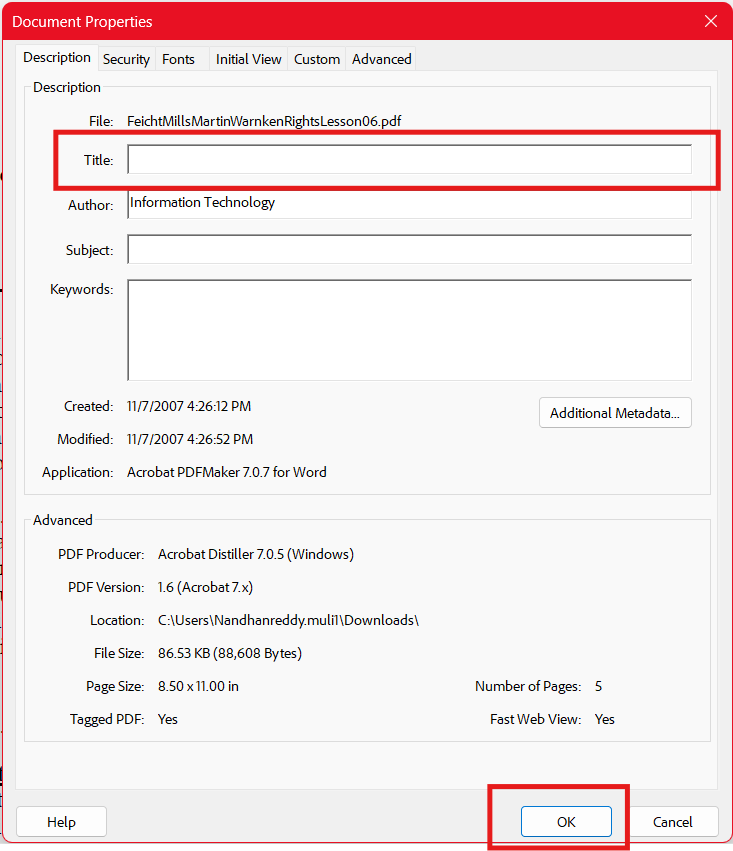
Task: Click the Author field with Information Technology
Action: 410,204
